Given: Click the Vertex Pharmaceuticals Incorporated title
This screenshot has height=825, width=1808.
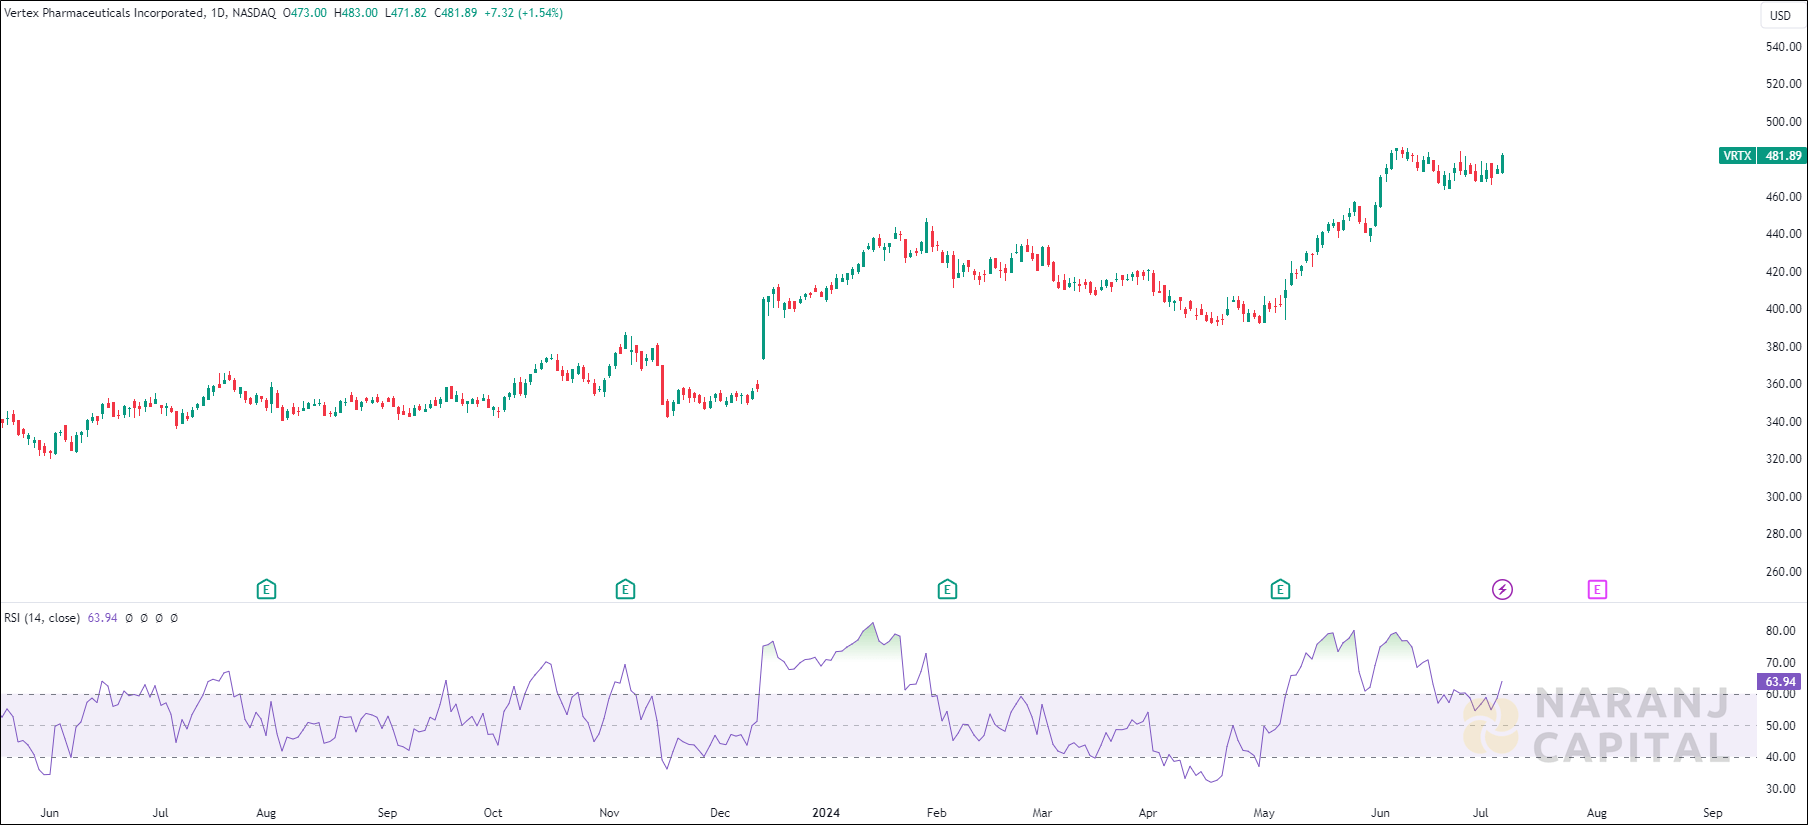Looking at the screenshot, I should coord(104,13).
